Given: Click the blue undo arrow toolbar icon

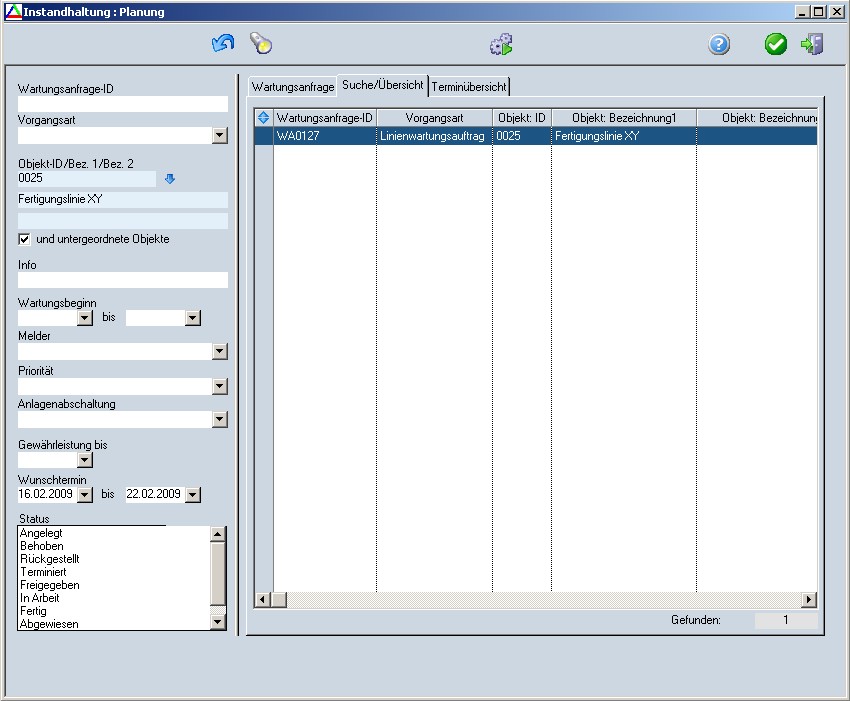Looking at the screenshot, I should (222, 44).
